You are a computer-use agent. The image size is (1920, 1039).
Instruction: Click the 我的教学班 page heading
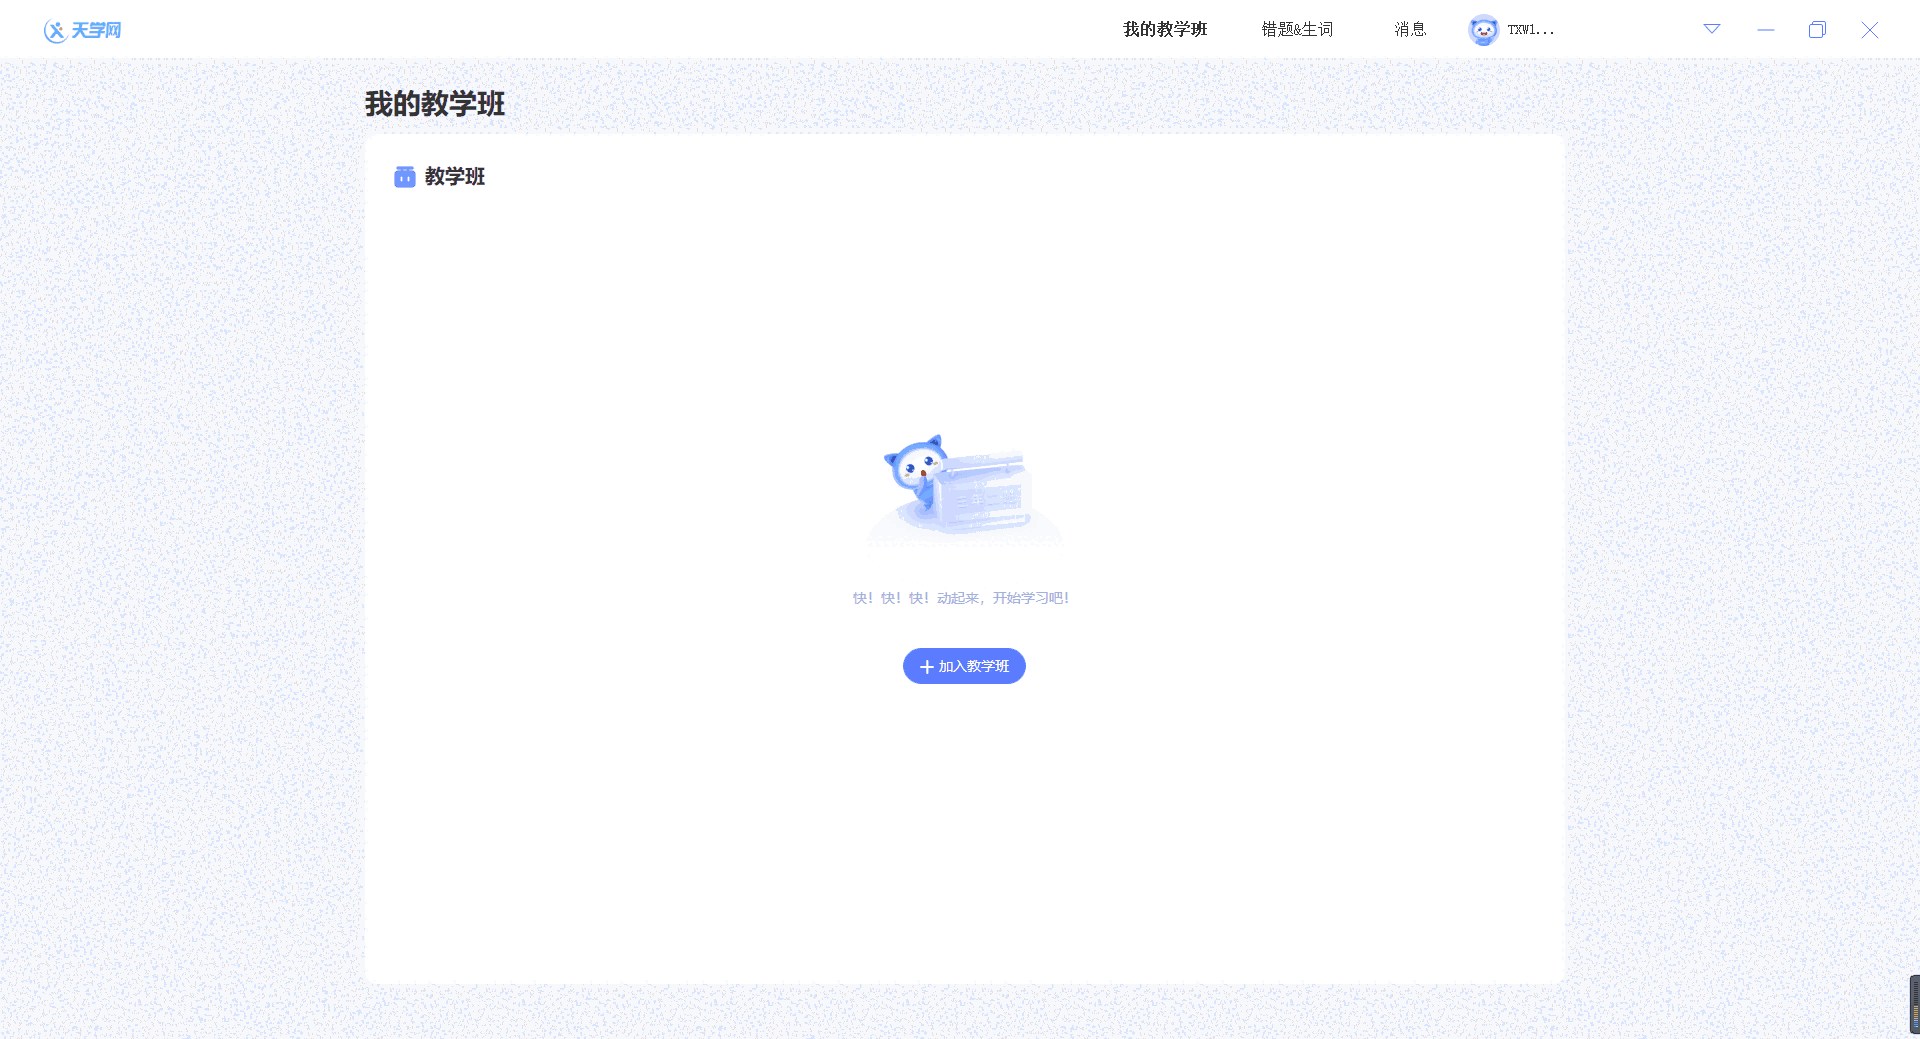click(x=434, y=104)
